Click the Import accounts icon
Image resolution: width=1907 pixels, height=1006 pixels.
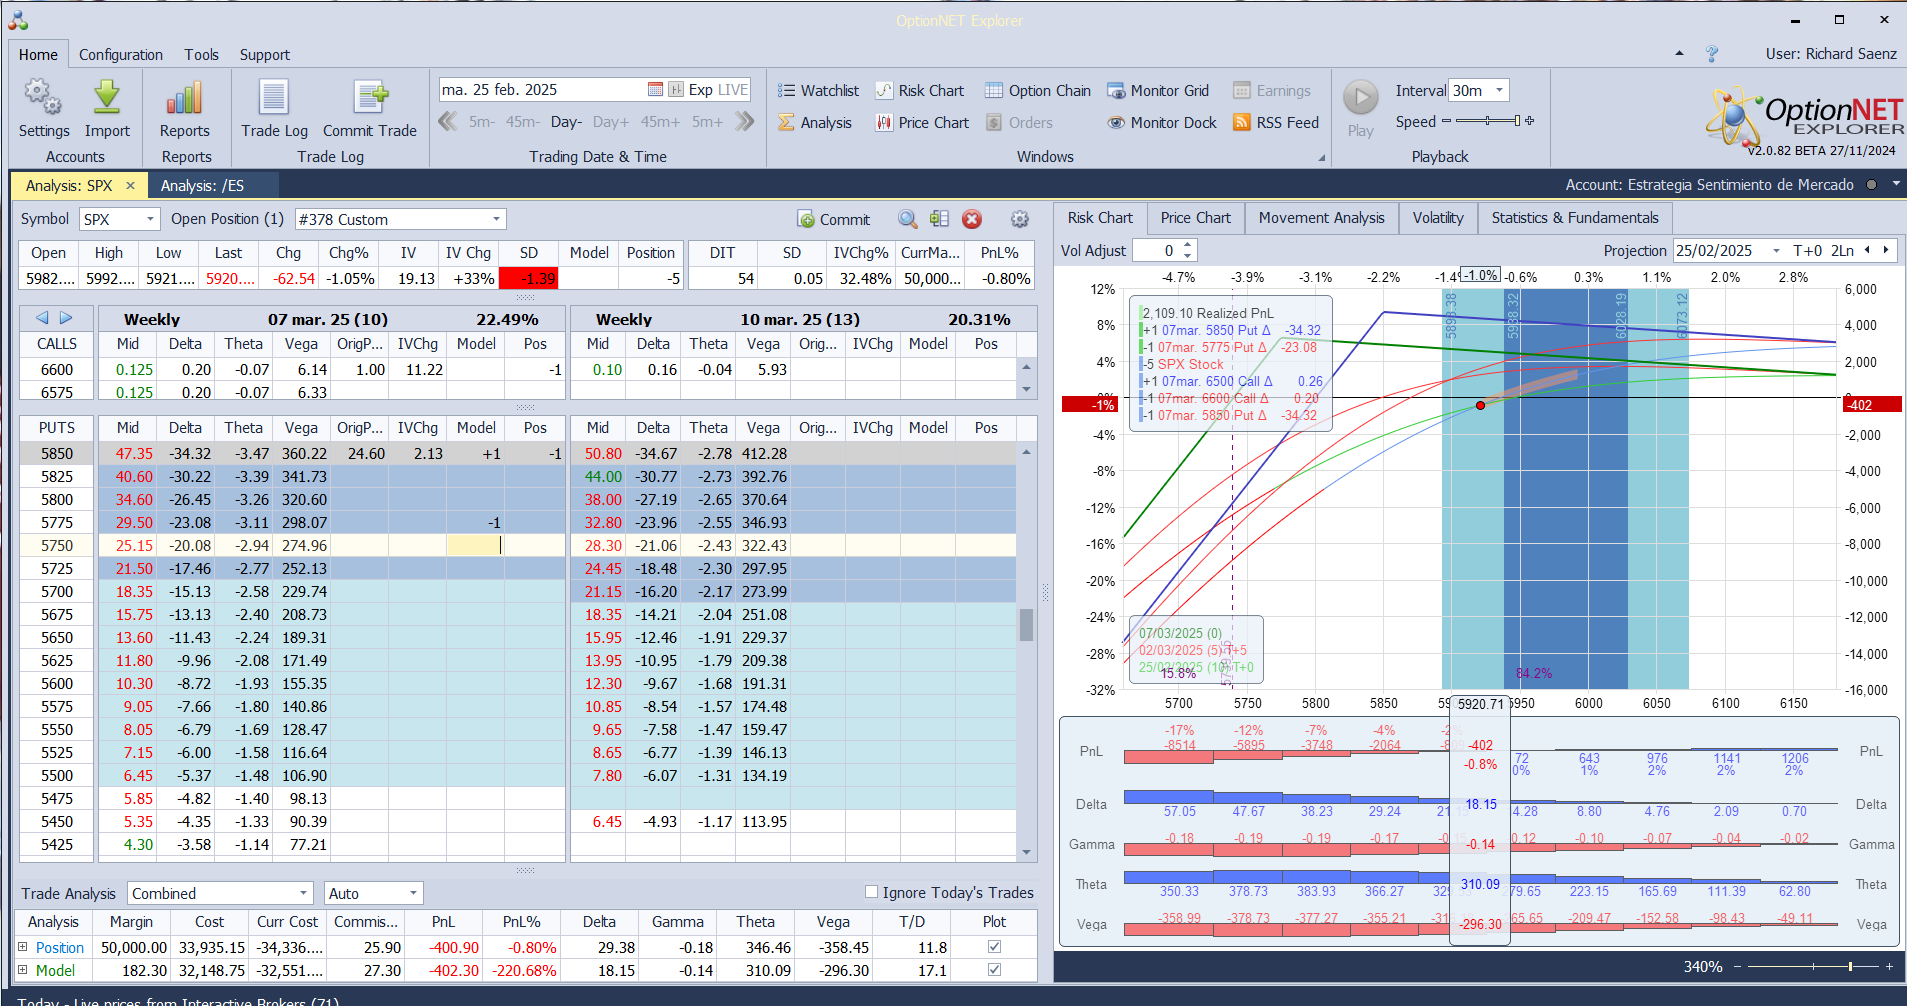tap(107, 98)
